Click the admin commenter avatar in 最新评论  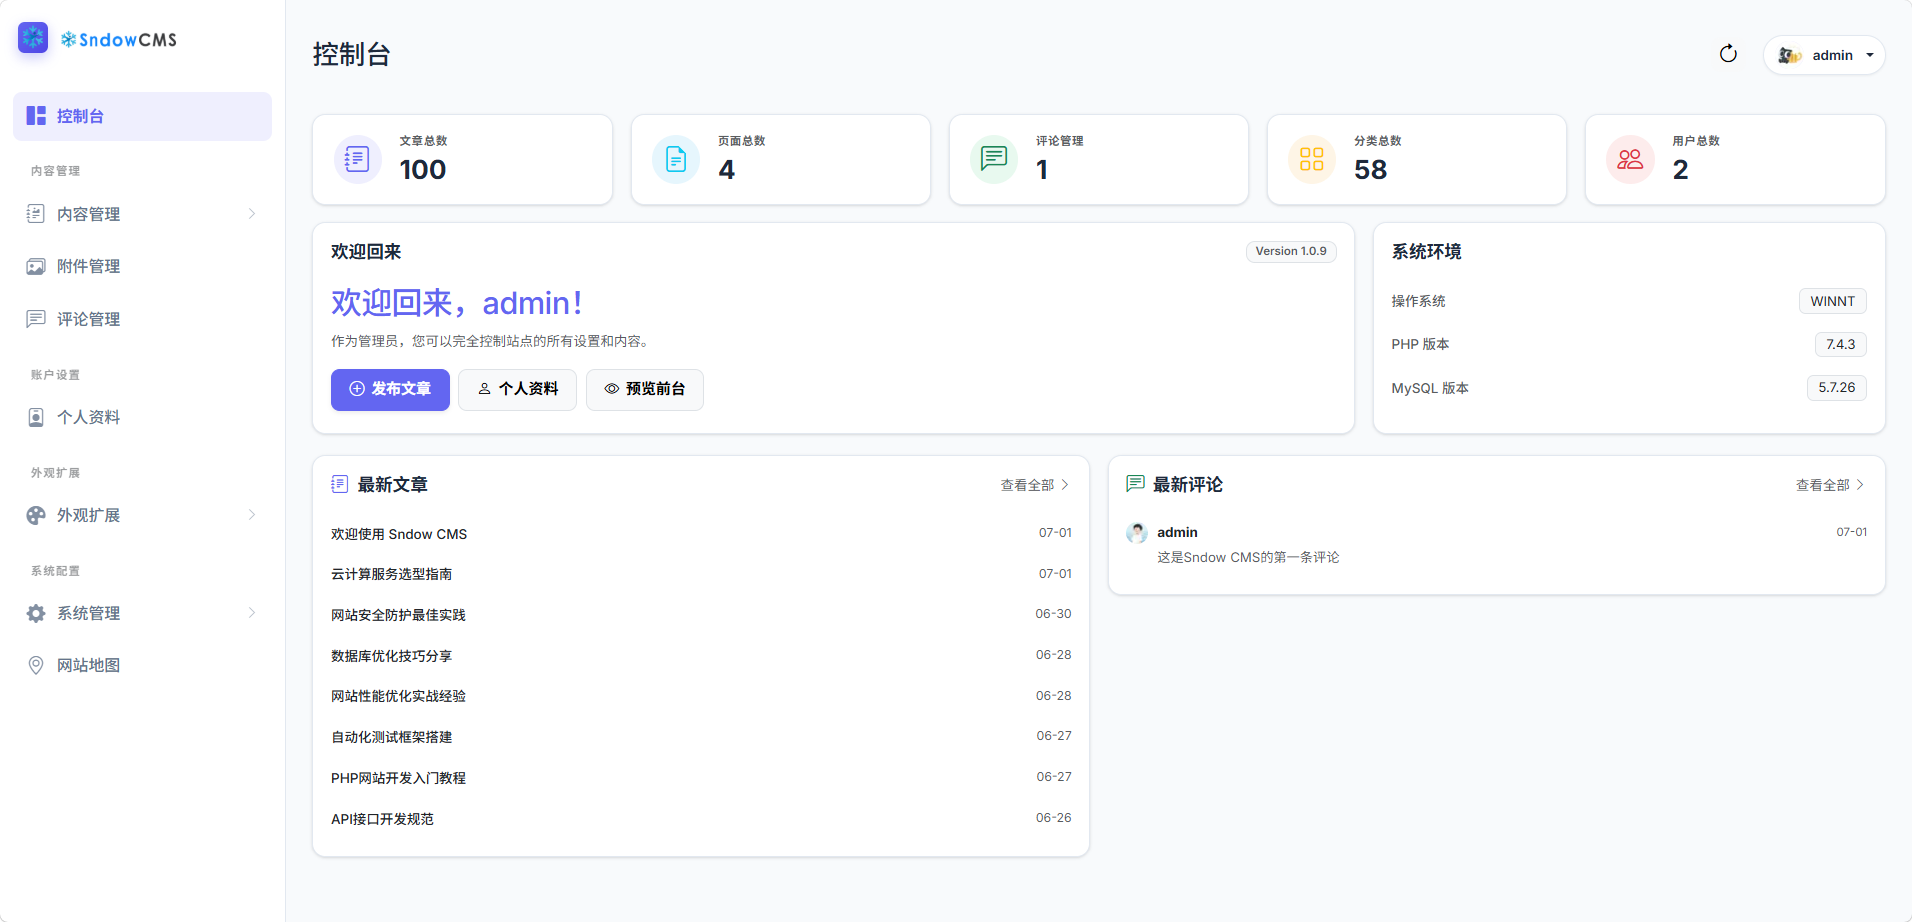point(1137,533)
